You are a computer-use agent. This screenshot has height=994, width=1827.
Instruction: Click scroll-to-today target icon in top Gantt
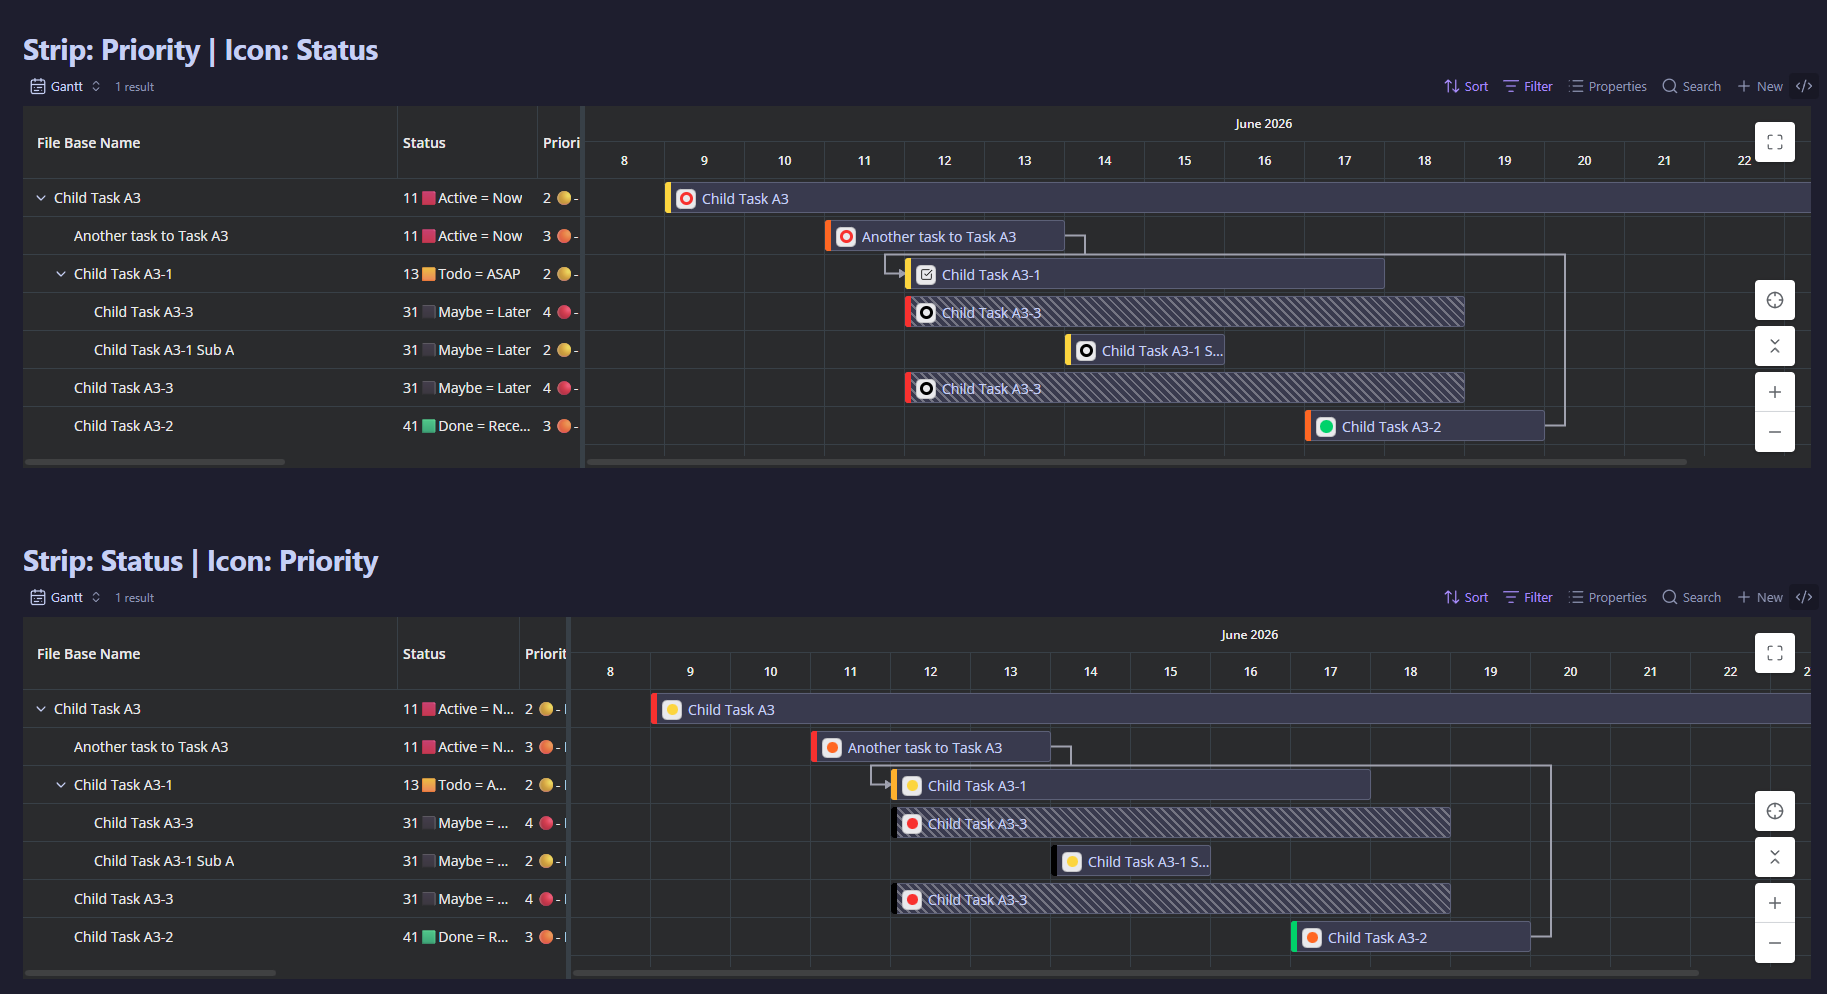point(1774,300)
